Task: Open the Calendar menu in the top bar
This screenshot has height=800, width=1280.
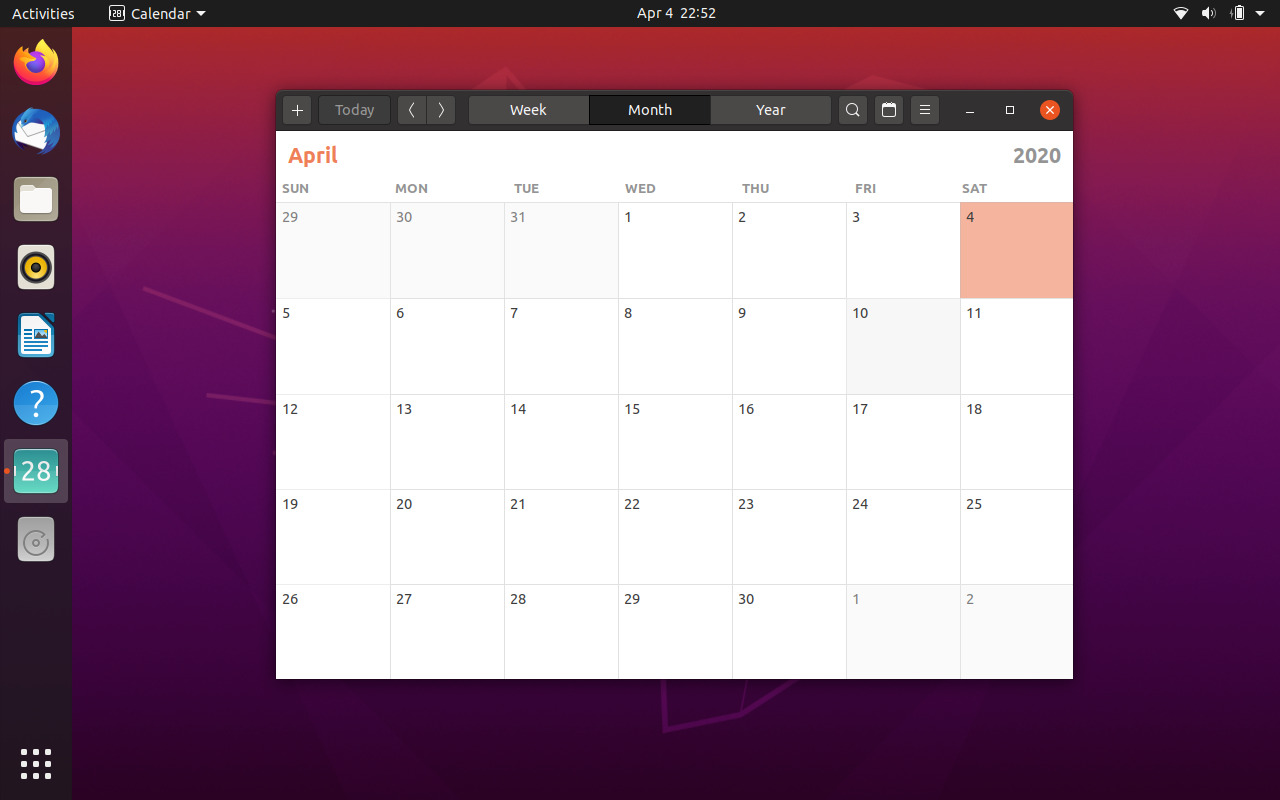Action: pyautogui.click(x=156, y=13)
